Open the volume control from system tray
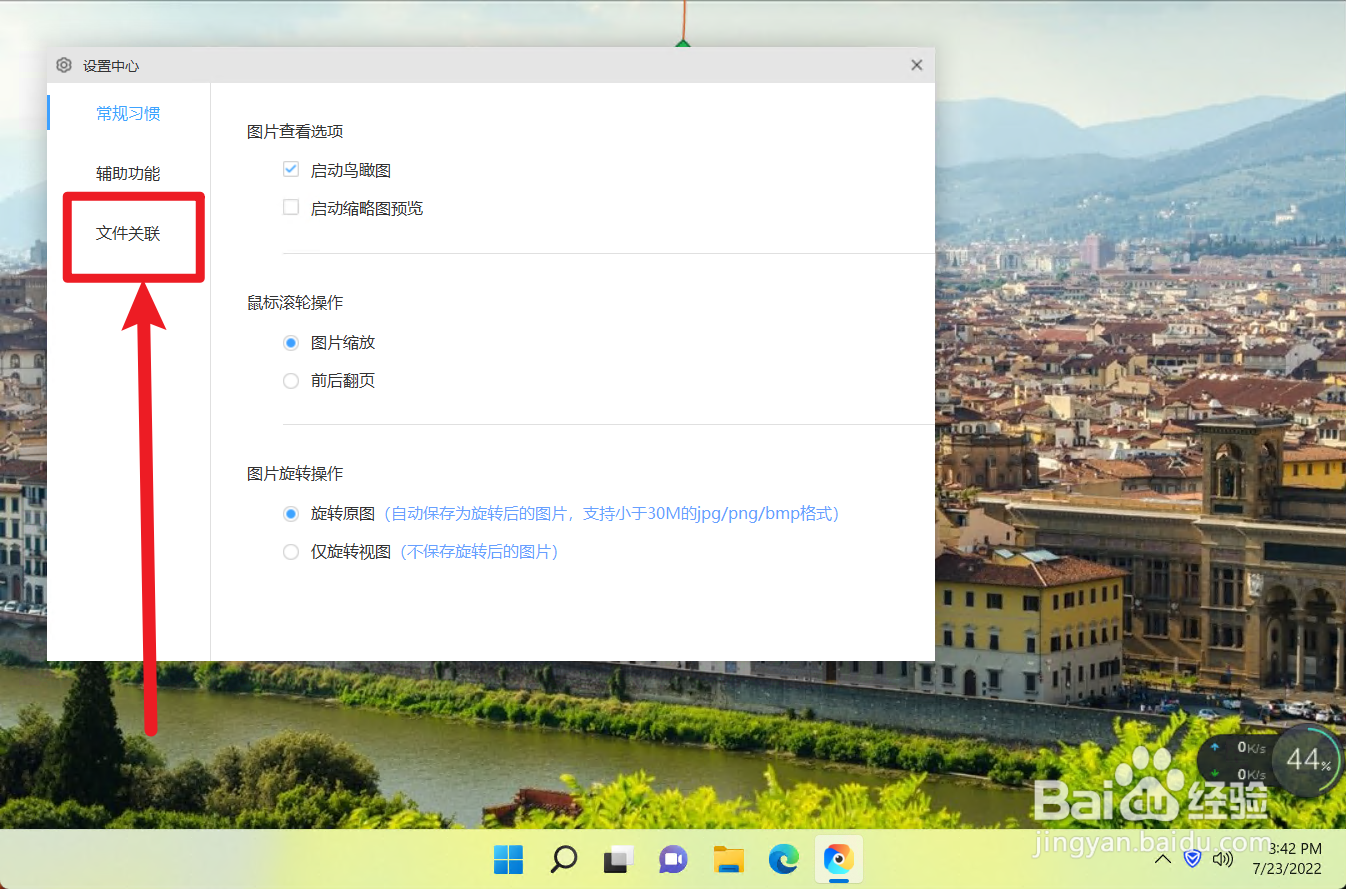This screenshot has height=889, width=1346. point(1222,858)
